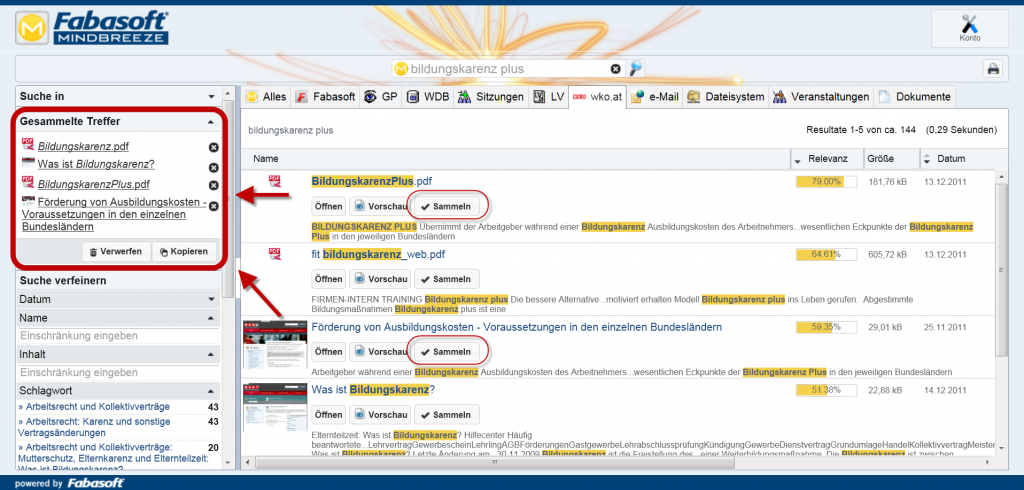Open thumbnail of Förderung von Ausbildungskosten result

274,346
